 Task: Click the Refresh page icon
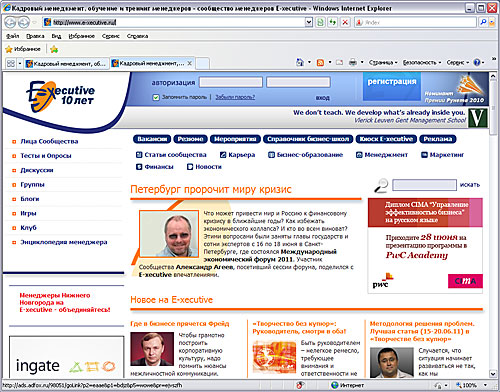coord(332,22)
